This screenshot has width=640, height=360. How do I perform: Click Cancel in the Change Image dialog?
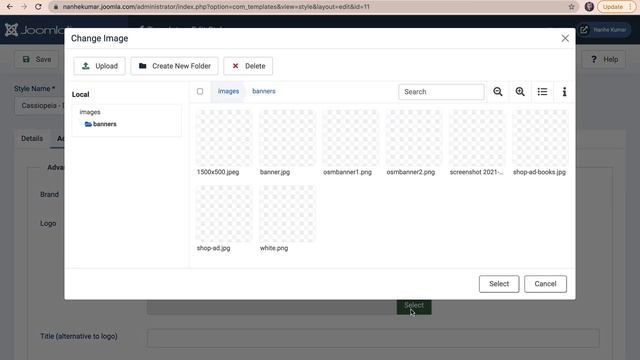tap(545, 284)
